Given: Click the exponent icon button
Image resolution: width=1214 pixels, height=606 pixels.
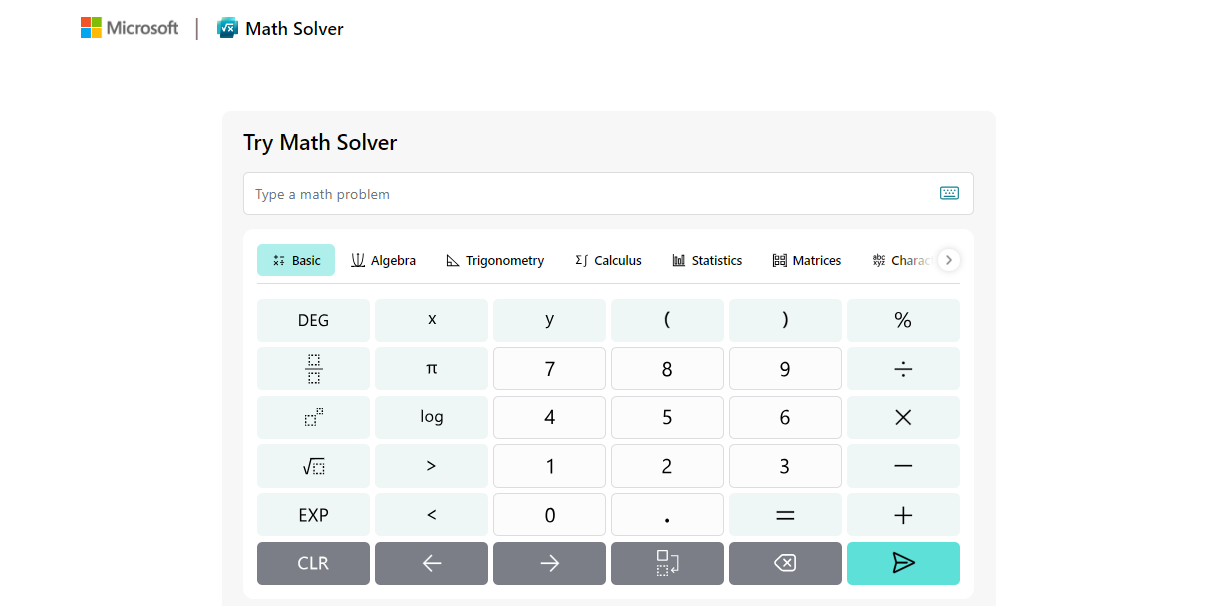Looking at the screenshot, I should pyautogui.click(x=313, y=417).
